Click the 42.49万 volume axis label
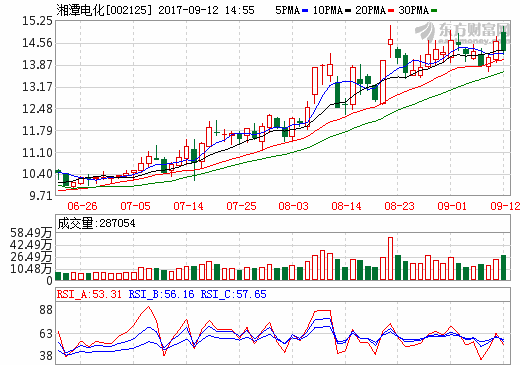 (x=31, y=245)
